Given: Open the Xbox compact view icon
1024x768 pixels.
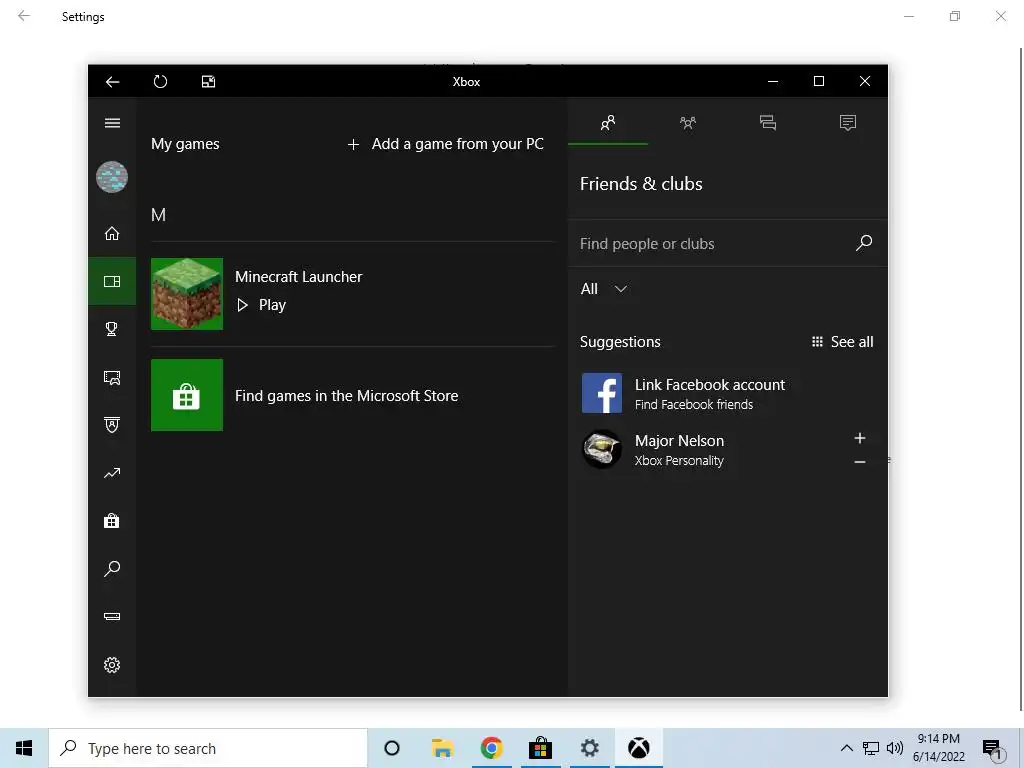Looking at the screenshot, I should coord(208,82).
